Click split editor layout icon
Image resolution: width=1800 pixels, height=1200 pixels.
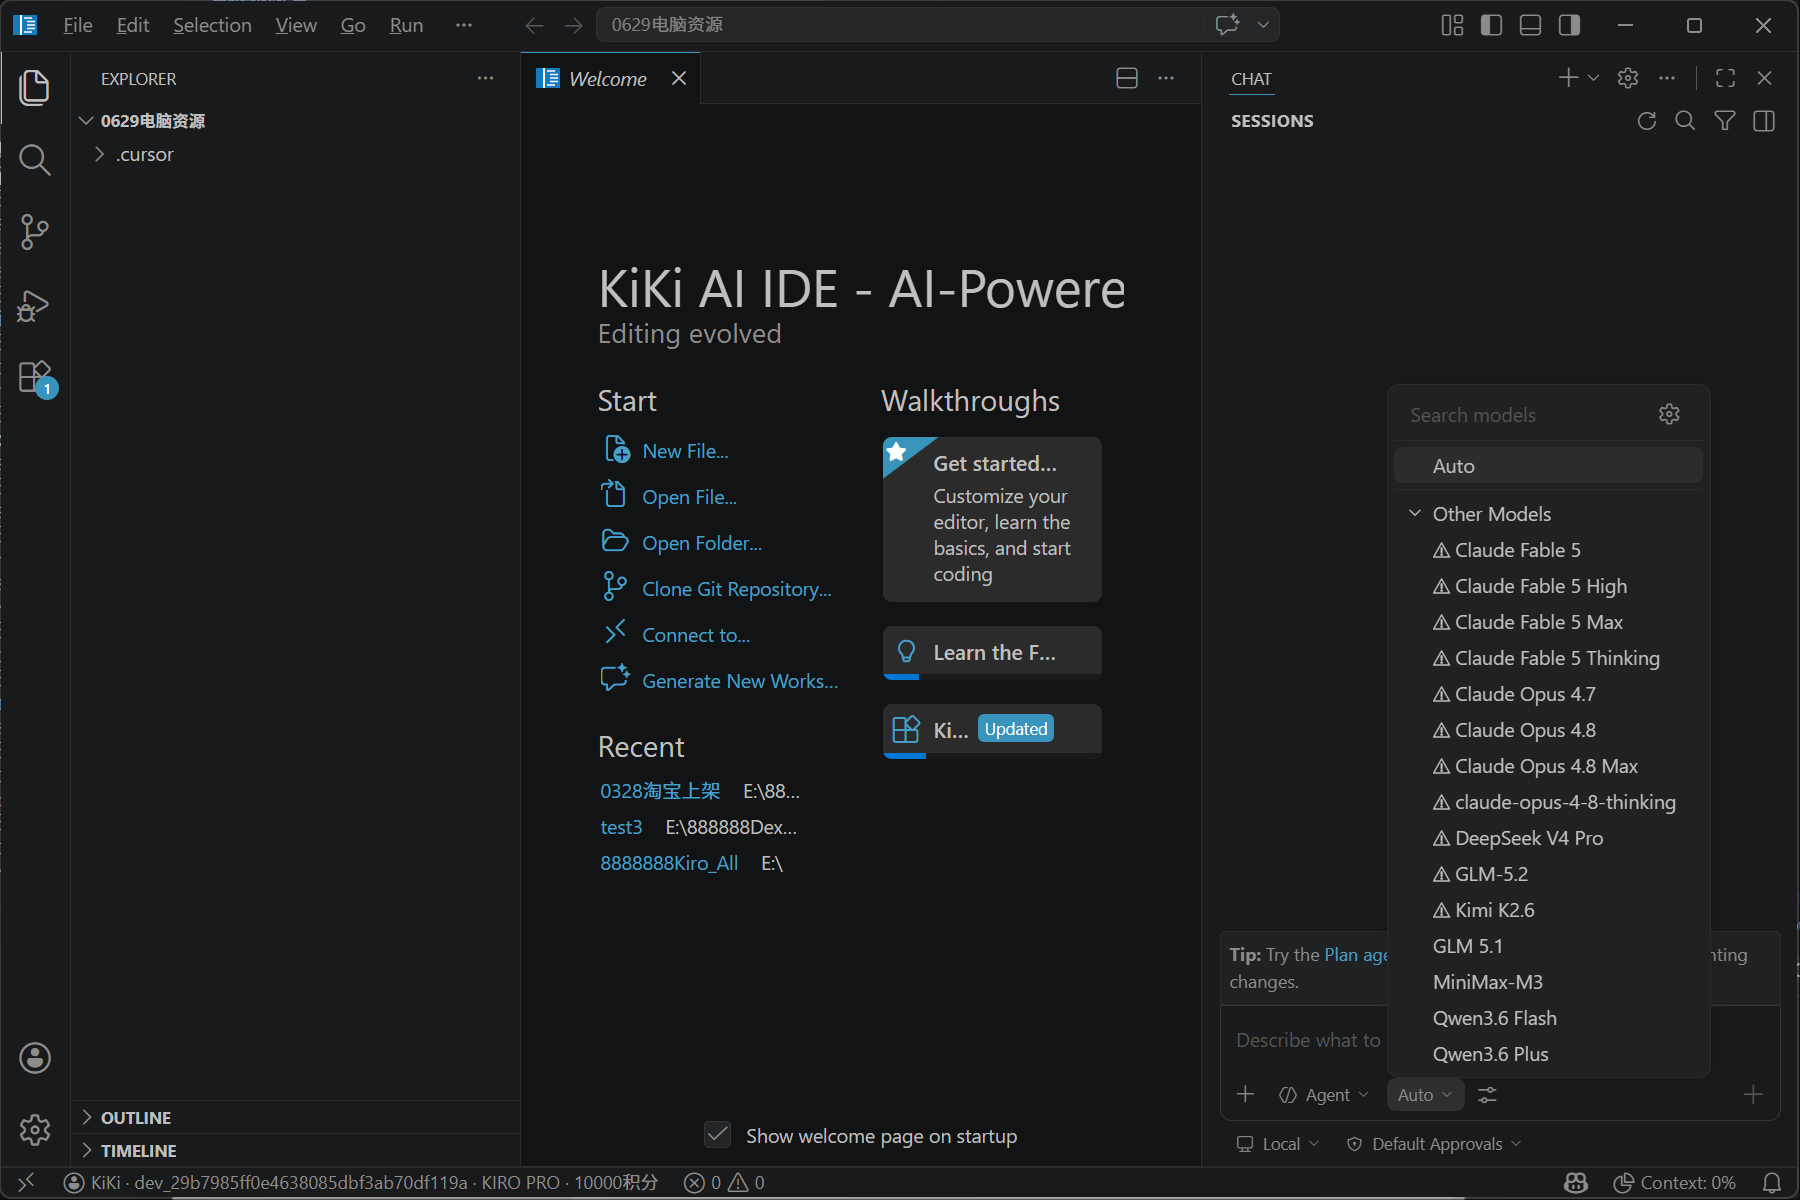(1127, 78)
